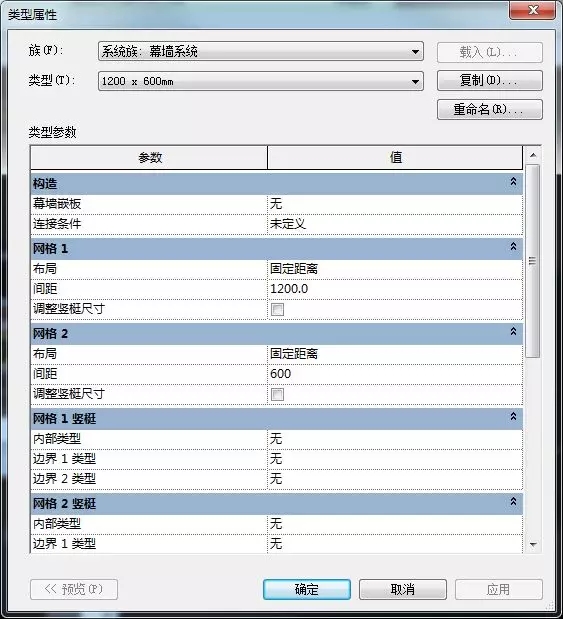Edit the 网格 2 间距 value 600
Image resolution: width=563 pixels, height=619 pixels.
[x=395, y=374]
